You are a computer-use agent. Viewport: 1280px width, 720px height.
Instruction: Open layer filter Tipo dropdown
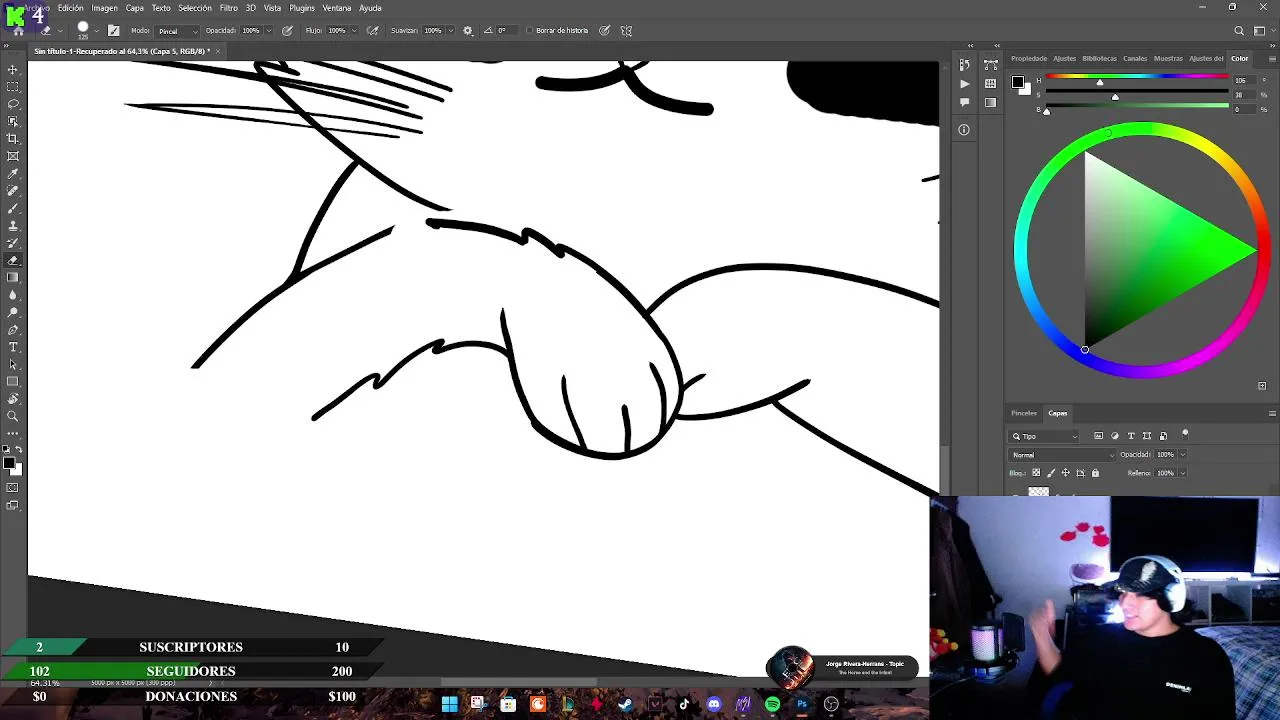pos(1045,436)
